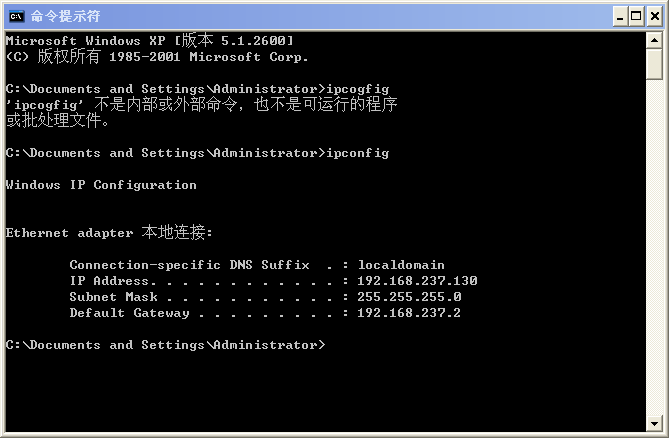Maximize the command prompt window

636,16
